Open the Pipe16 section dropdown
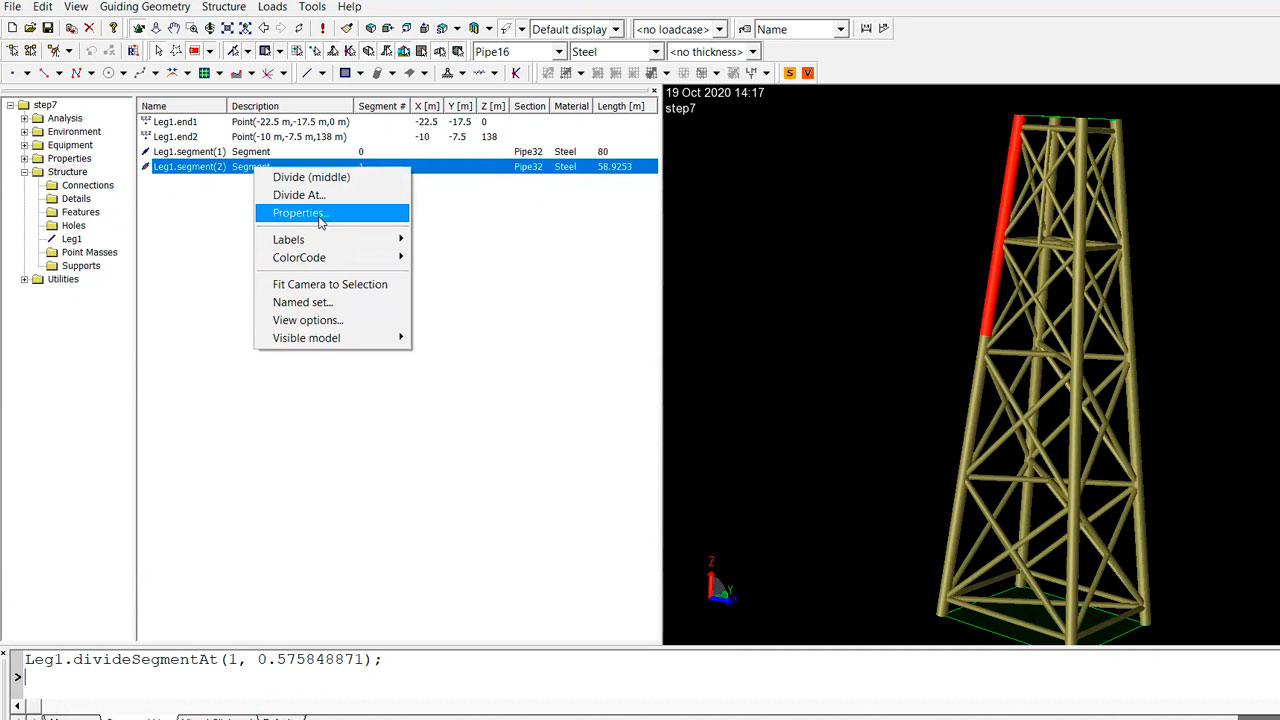 (x=559, y=52)
